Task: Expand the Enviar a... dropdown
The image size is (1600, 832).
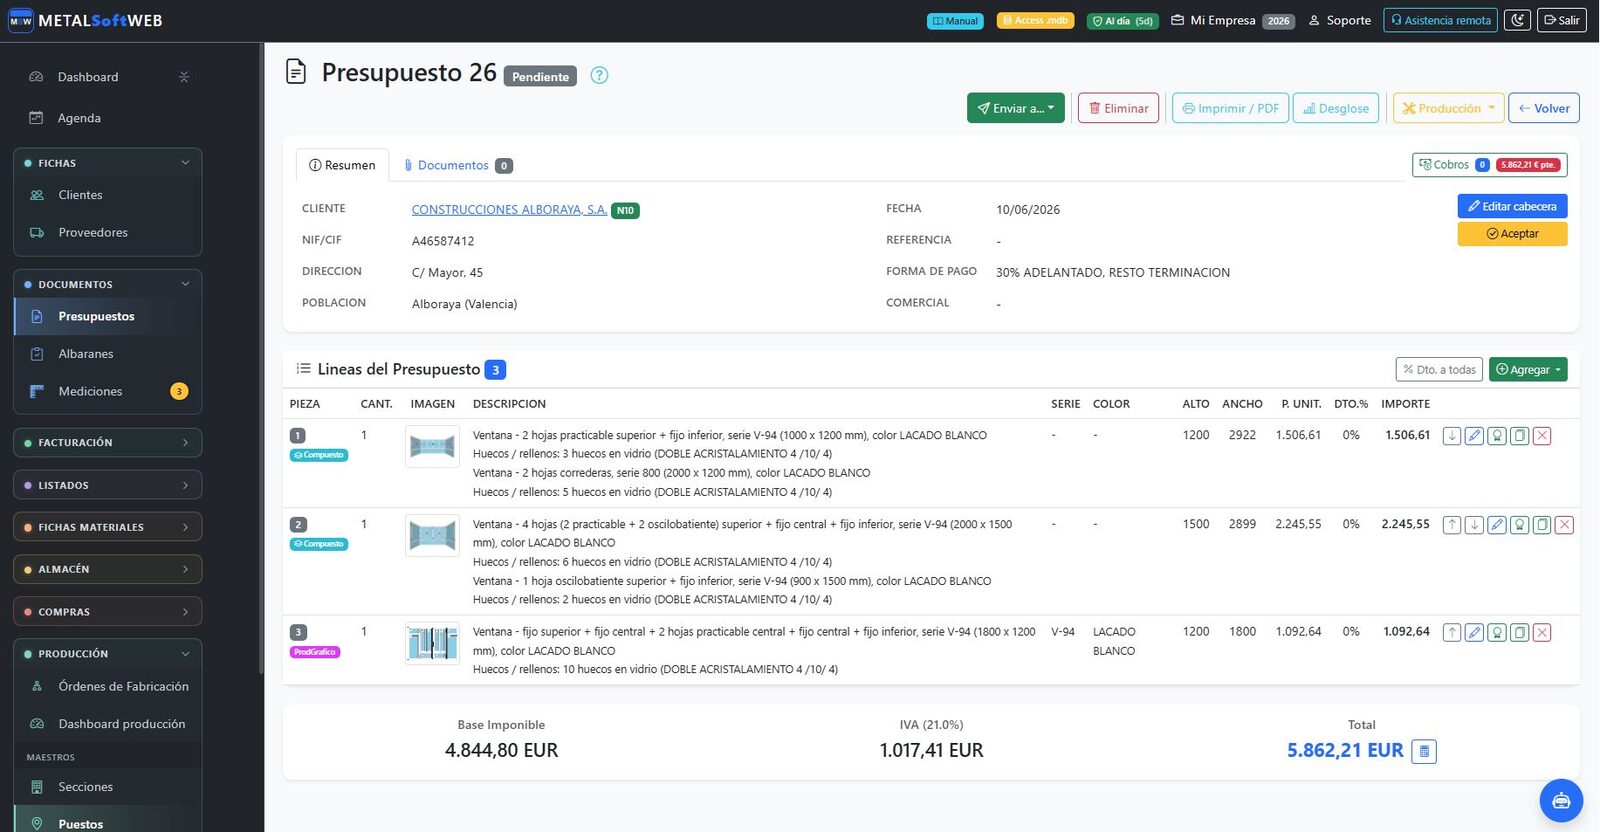Action: click(x=1015, y=108)
